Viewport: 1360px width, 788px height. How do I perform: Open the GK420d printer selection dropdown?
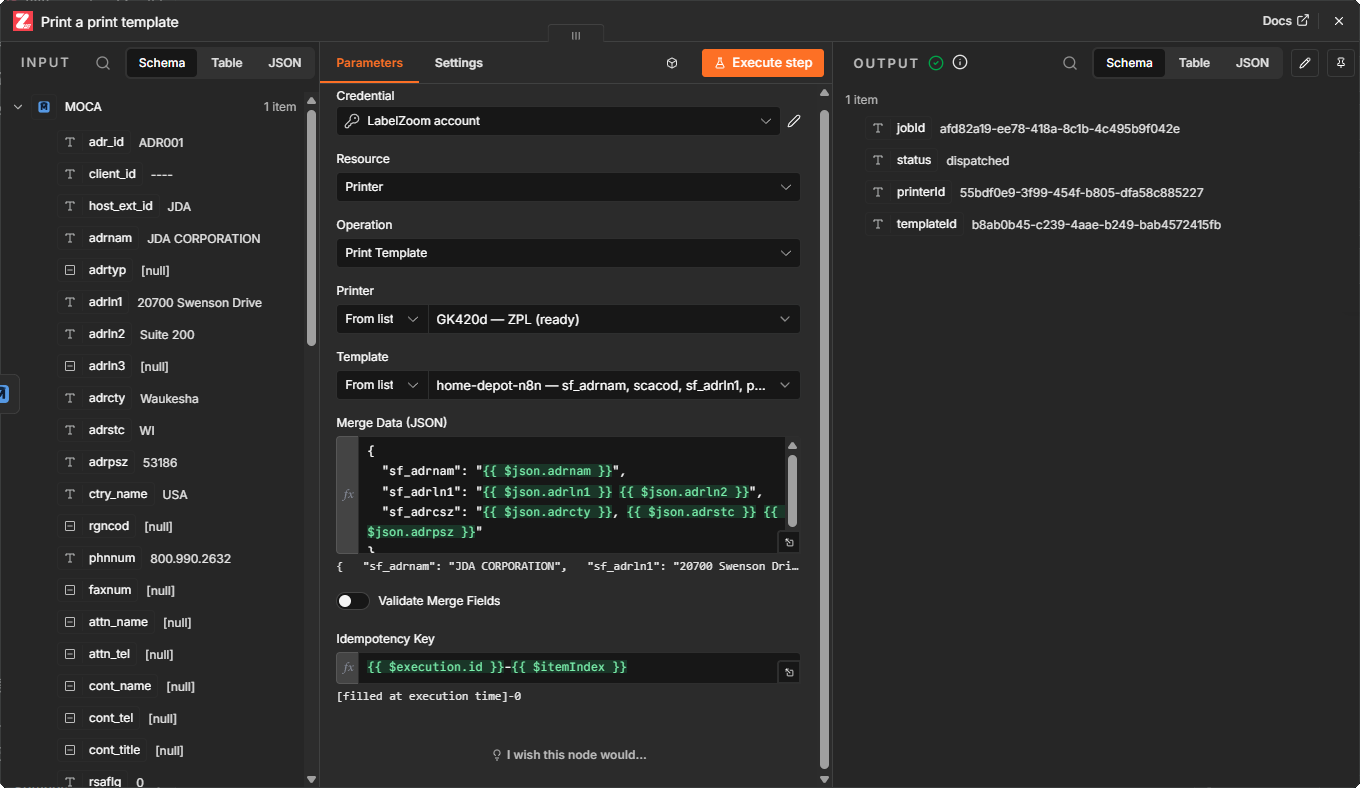614,319
